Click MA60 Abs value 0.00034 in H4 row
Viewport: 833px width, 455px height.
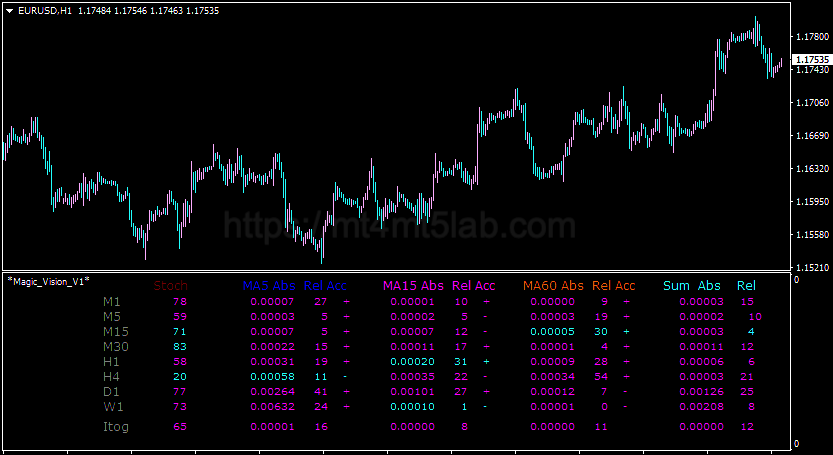pos(553,377)
